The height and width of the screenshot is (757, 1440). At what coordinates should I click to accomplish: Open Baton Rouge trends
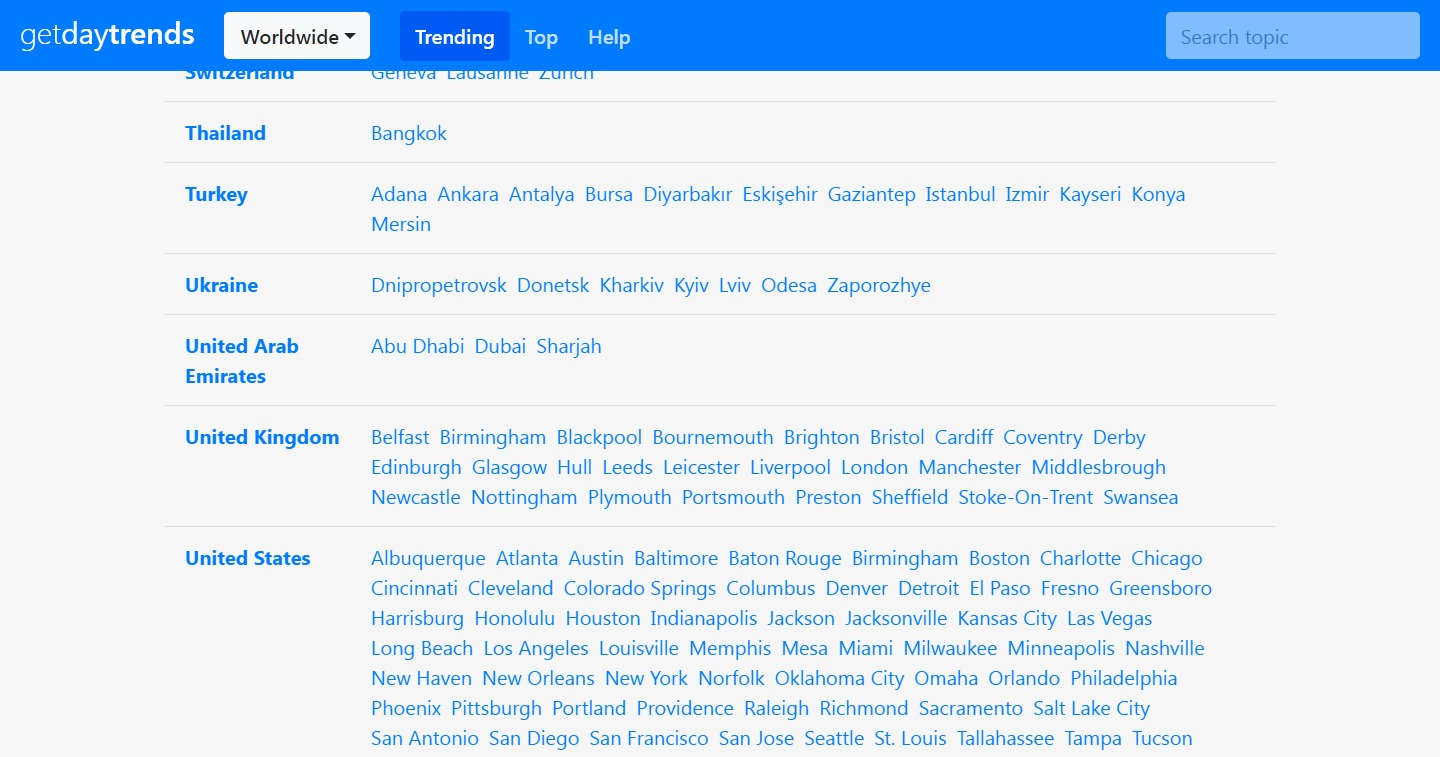(785, 558)
